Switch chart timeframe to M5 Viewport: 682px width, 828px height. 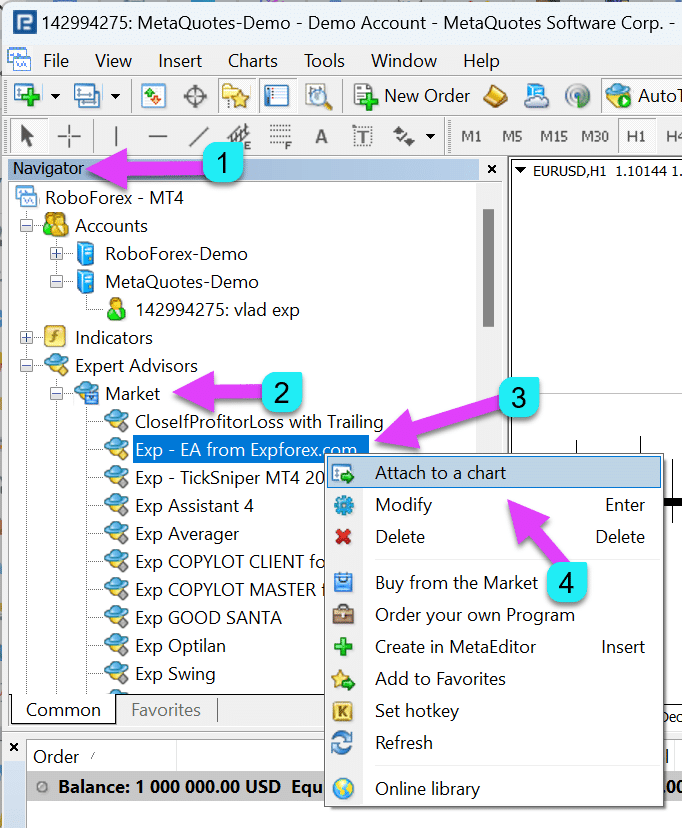click(x=512, y=136)
